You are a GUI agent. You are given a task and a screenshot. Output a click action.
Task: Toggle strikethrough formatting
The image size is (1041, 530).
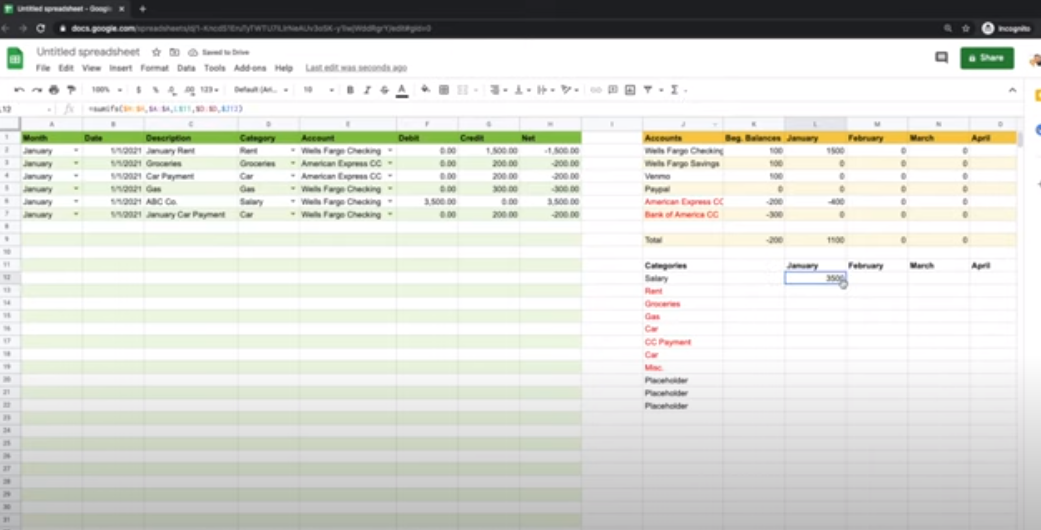384,90
